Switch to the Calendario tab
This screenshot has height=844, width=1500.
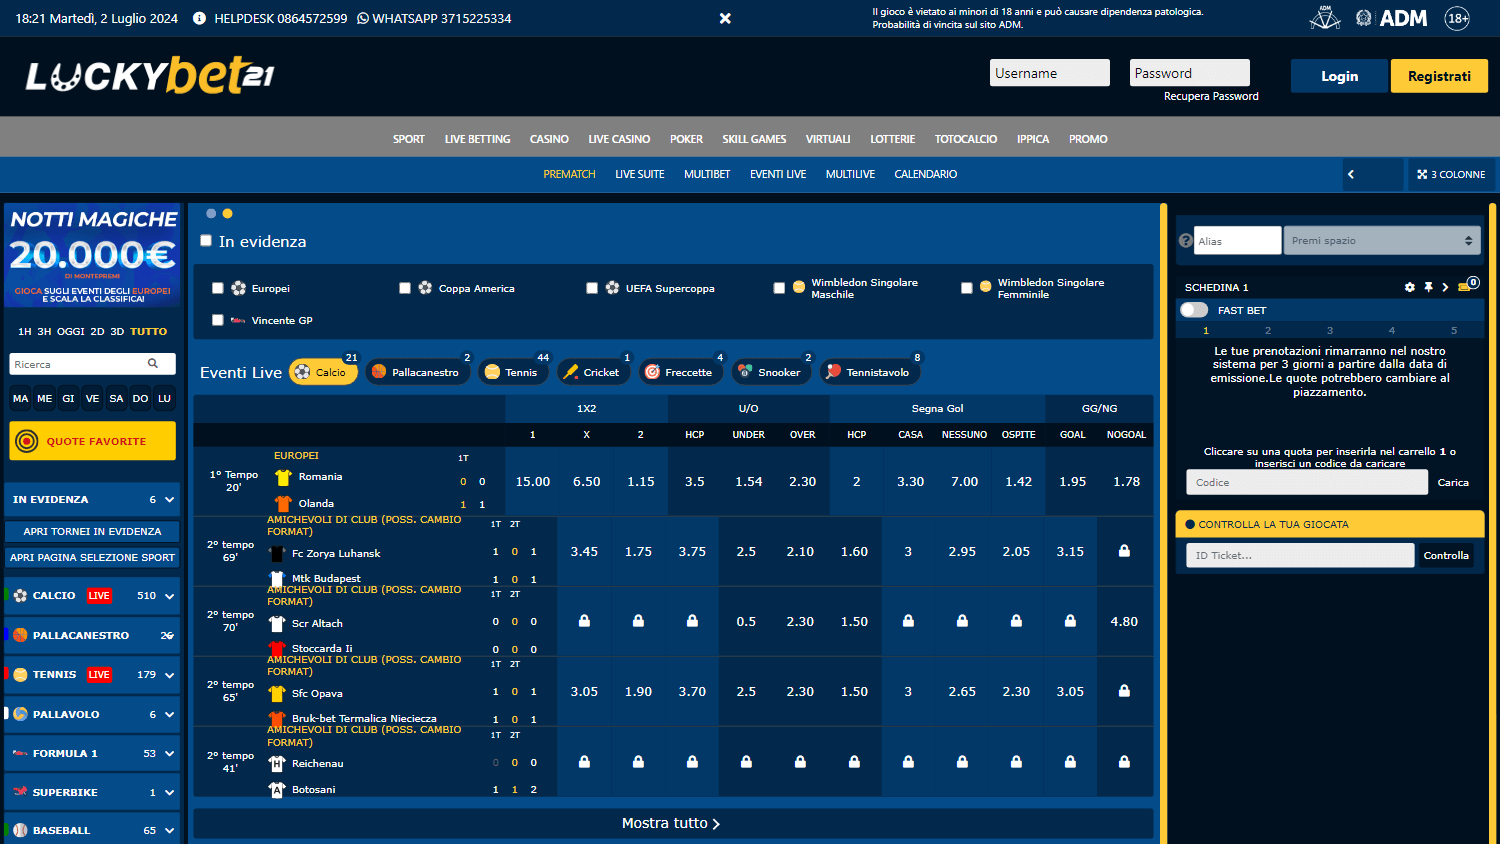(x=926, y=174)
